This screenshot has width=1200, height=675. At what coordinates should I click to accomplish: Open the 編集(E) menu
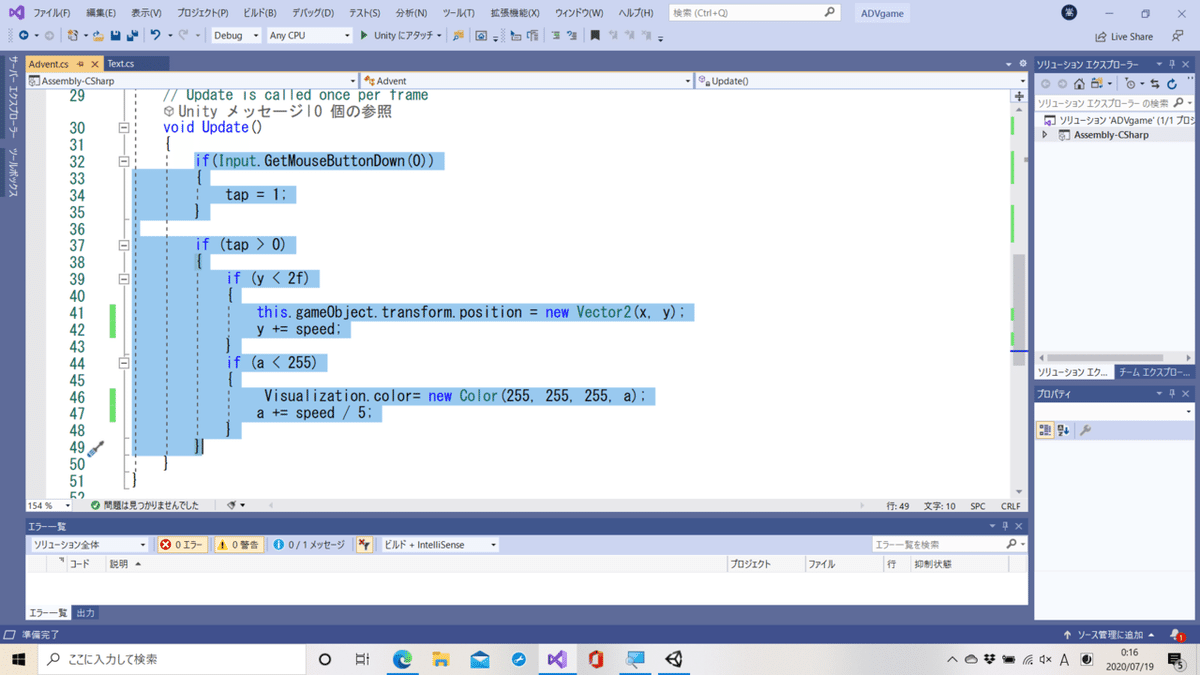click(x=100, y=13)
